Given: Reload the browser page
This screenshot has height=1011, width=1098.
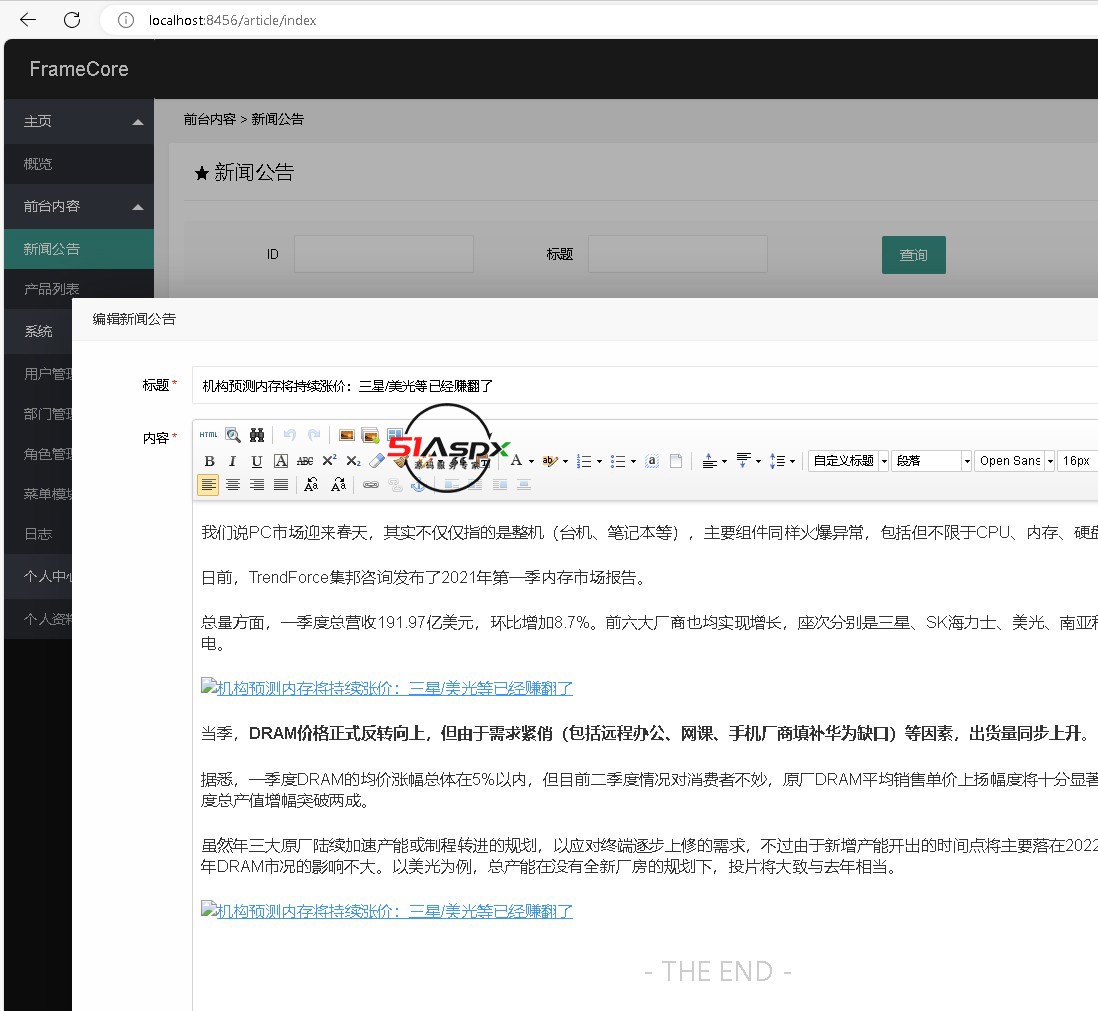Looking at the screenshot, I should click(72, 20).
